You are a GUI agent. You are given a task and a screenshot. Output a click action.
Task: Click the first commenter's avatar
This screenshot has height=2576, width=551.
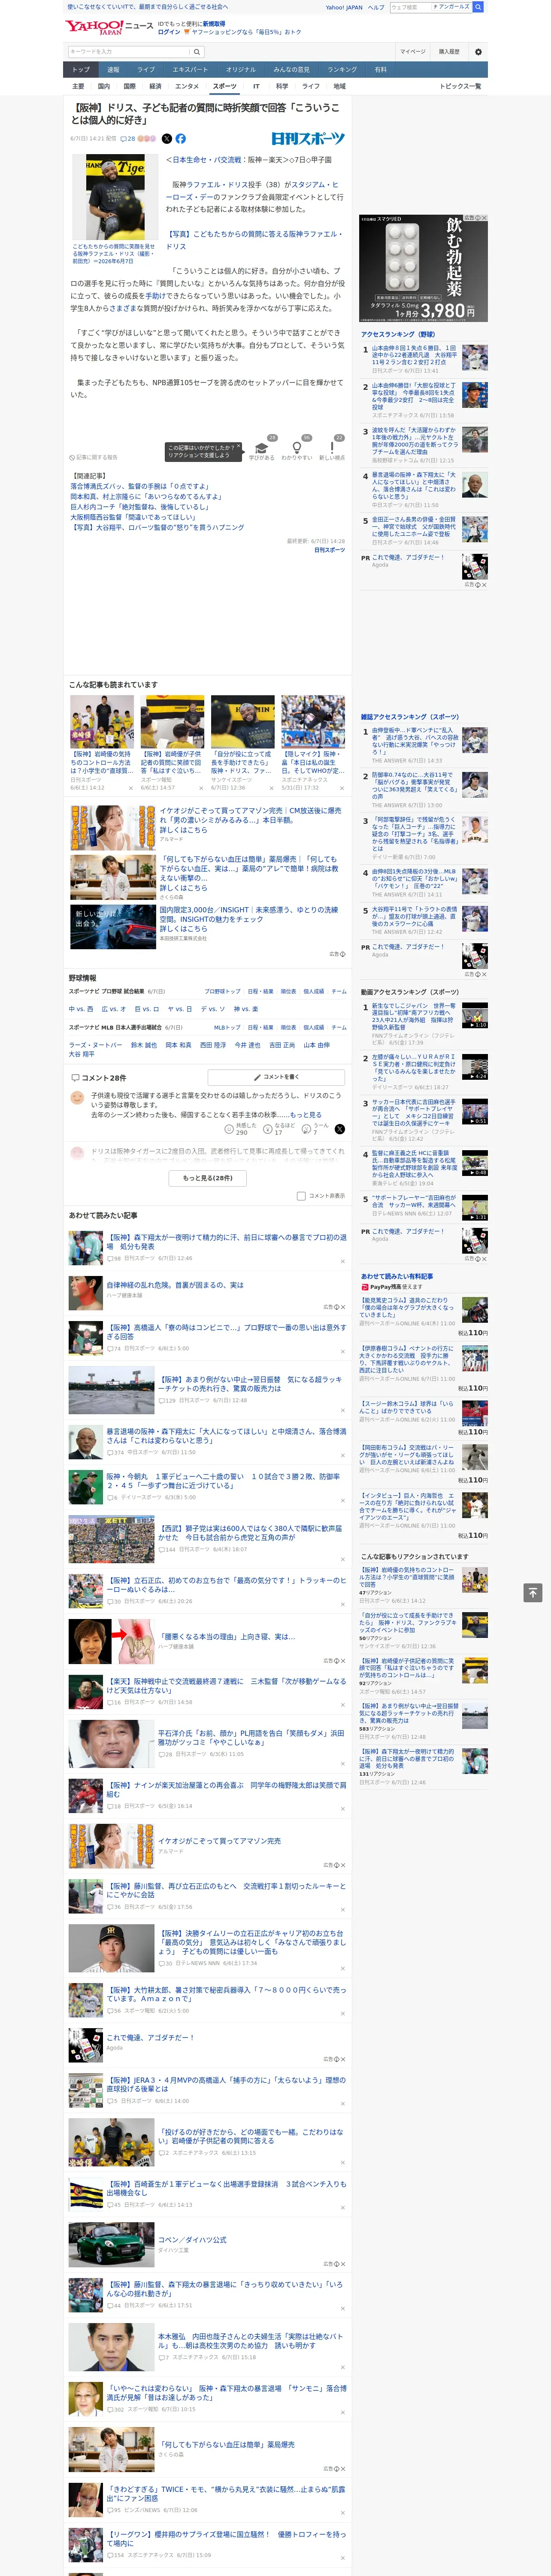(x=77, y=1098)
